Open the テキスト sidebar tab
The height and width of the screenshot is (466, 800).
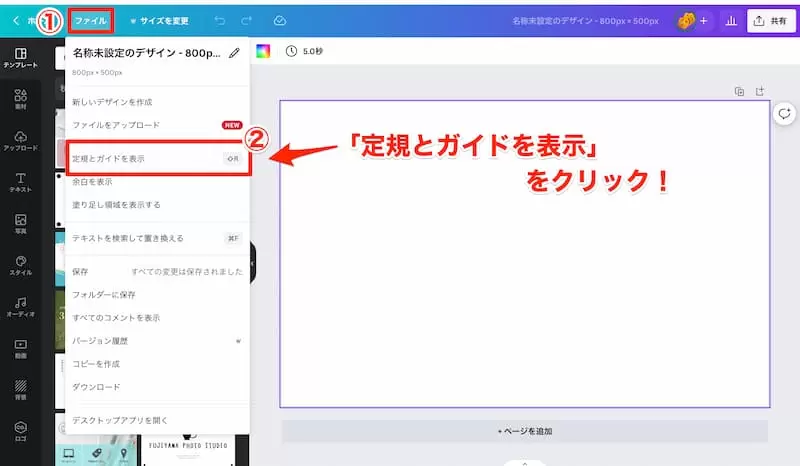coord(20,182)
